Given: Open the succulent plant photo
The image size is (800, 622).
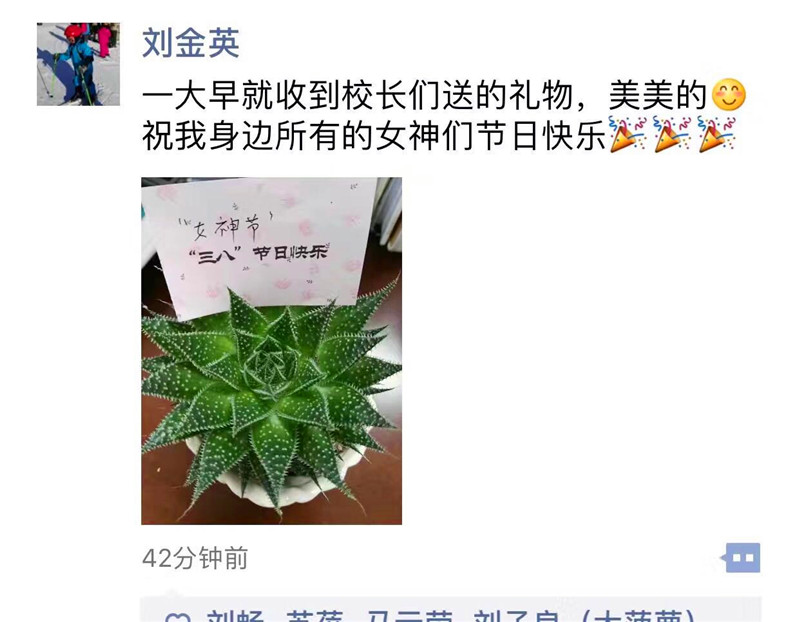Looking at the screenshot, I should (271, 351).
